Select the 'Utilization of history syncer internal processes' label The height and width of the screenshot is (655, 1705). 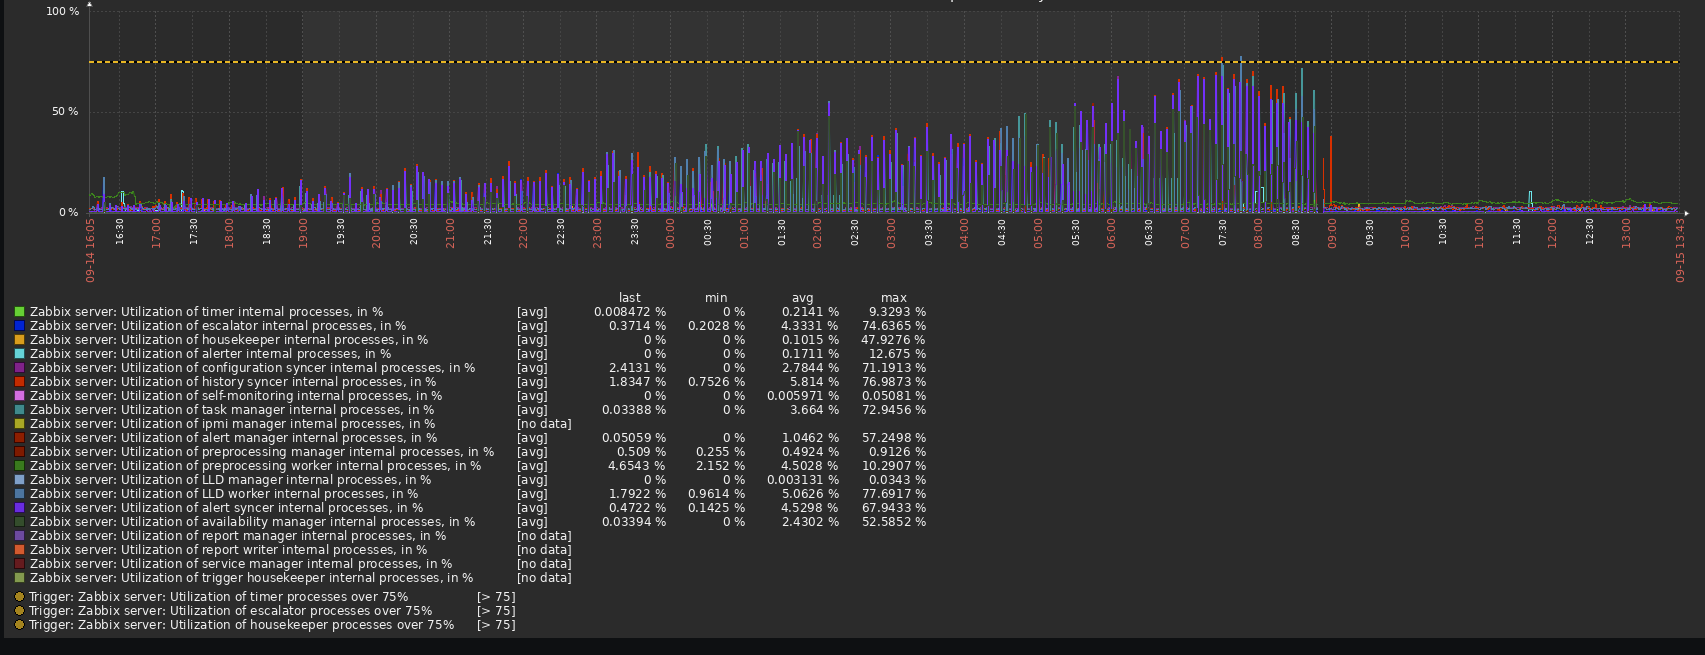point(233,382)
